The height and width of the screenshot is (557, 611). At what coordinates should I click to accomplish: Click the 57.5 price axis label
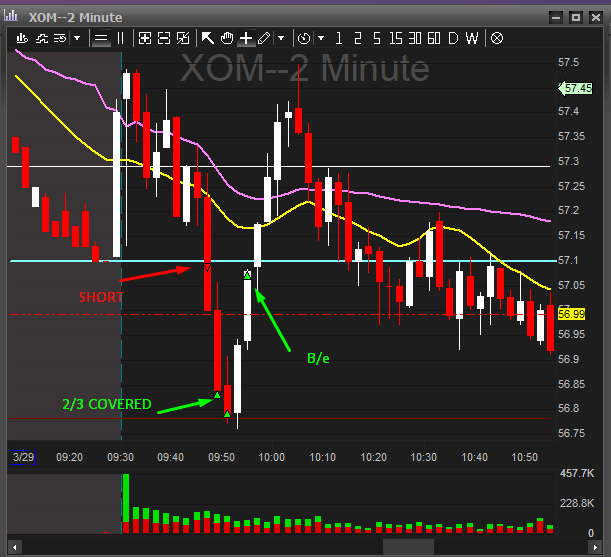(569, 62)
